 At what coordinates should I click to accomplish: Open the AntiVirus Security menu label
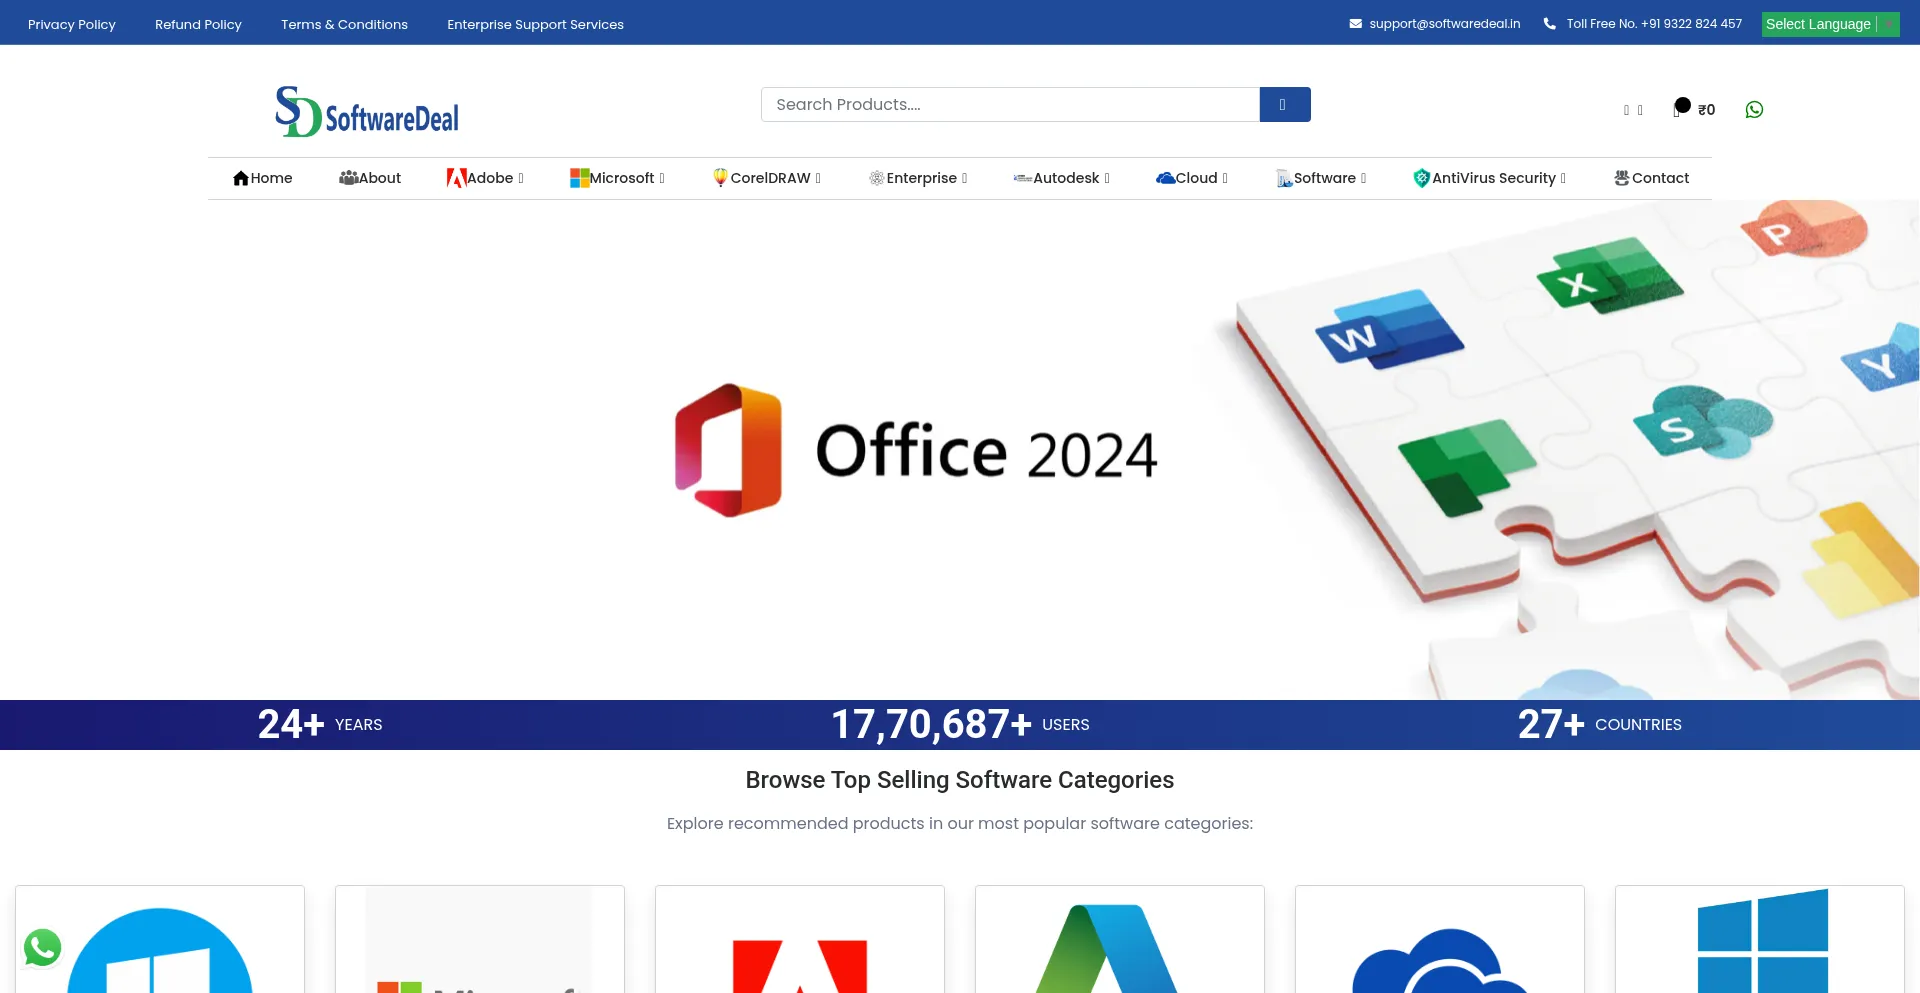tap(1493, 178)
